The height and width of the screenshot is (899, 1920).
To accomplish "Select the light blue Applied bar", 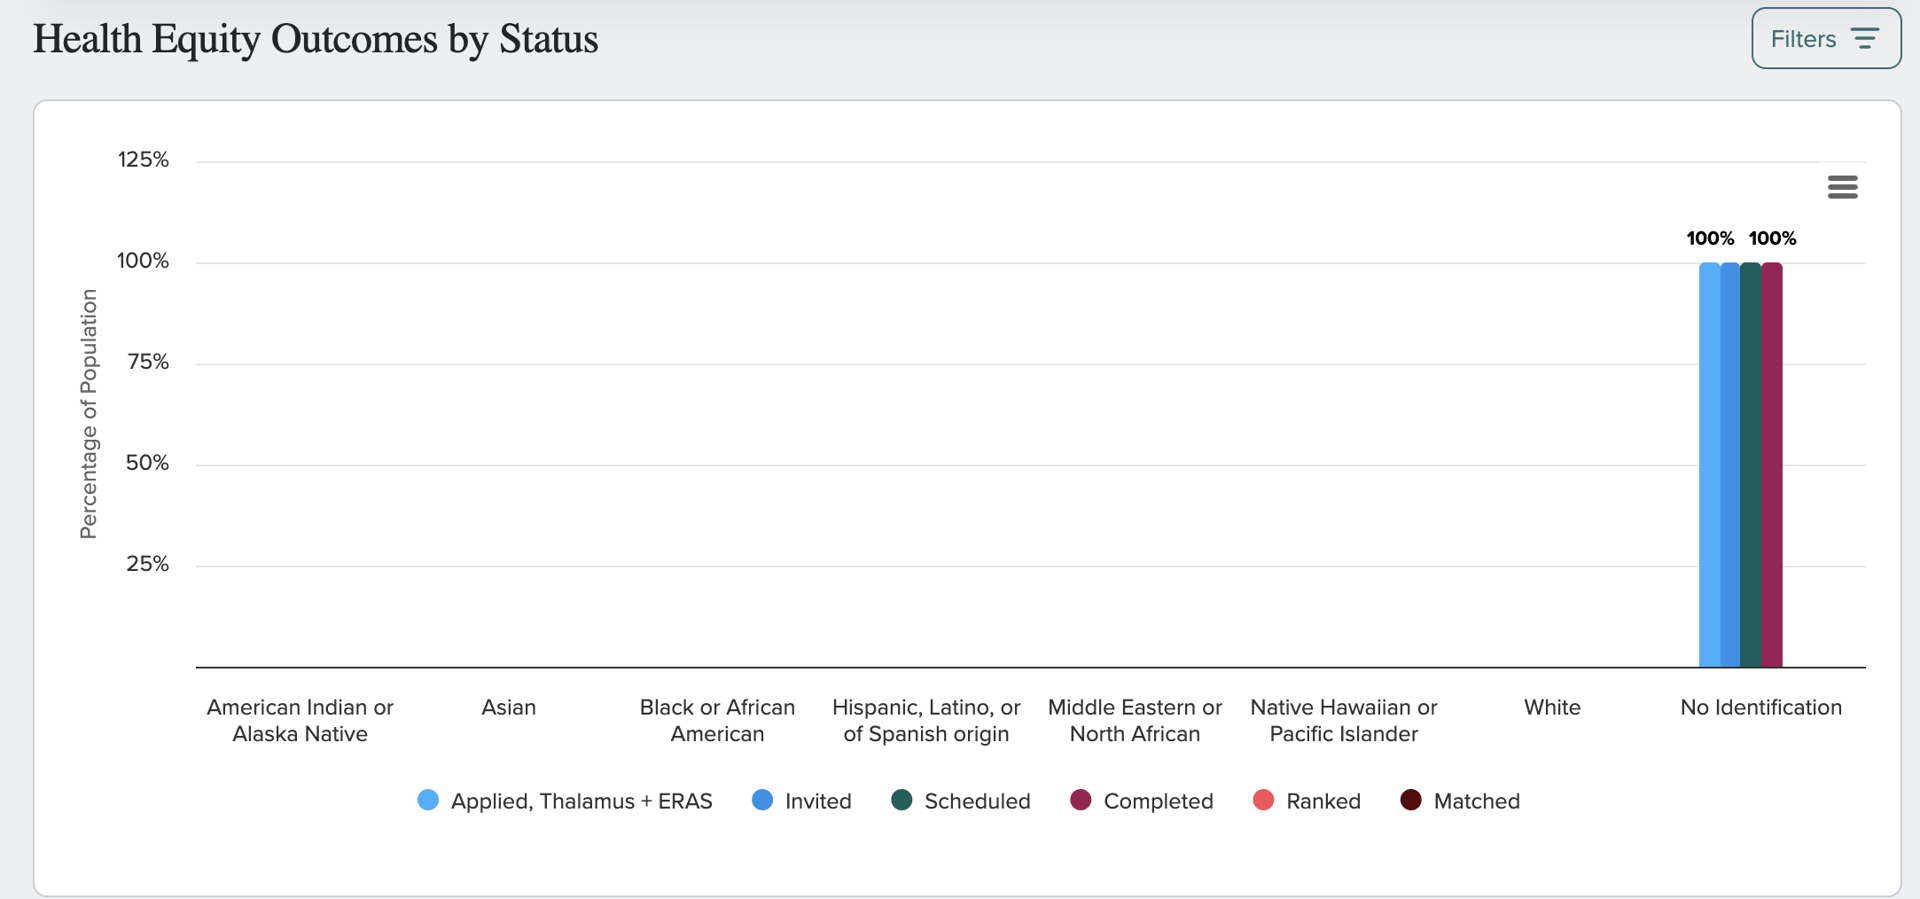I will (x=1709, y=465).
